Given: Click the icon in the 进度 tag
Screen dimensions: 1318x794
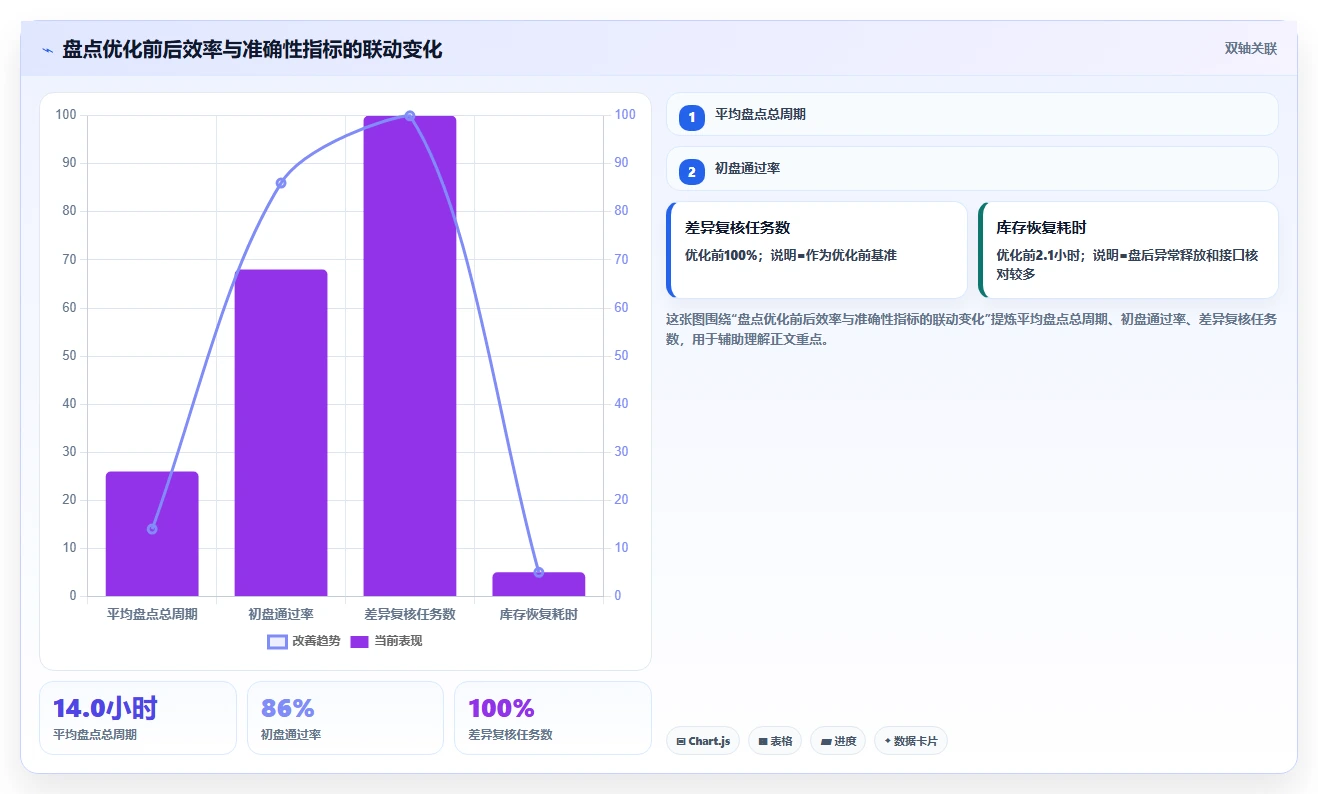Looking at the screenshot, I should [825, 742].
